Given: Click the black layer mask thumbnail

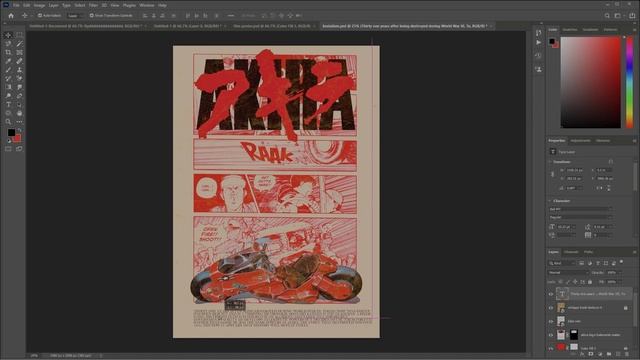Looking at the screenshot, I should click(574, 335).
